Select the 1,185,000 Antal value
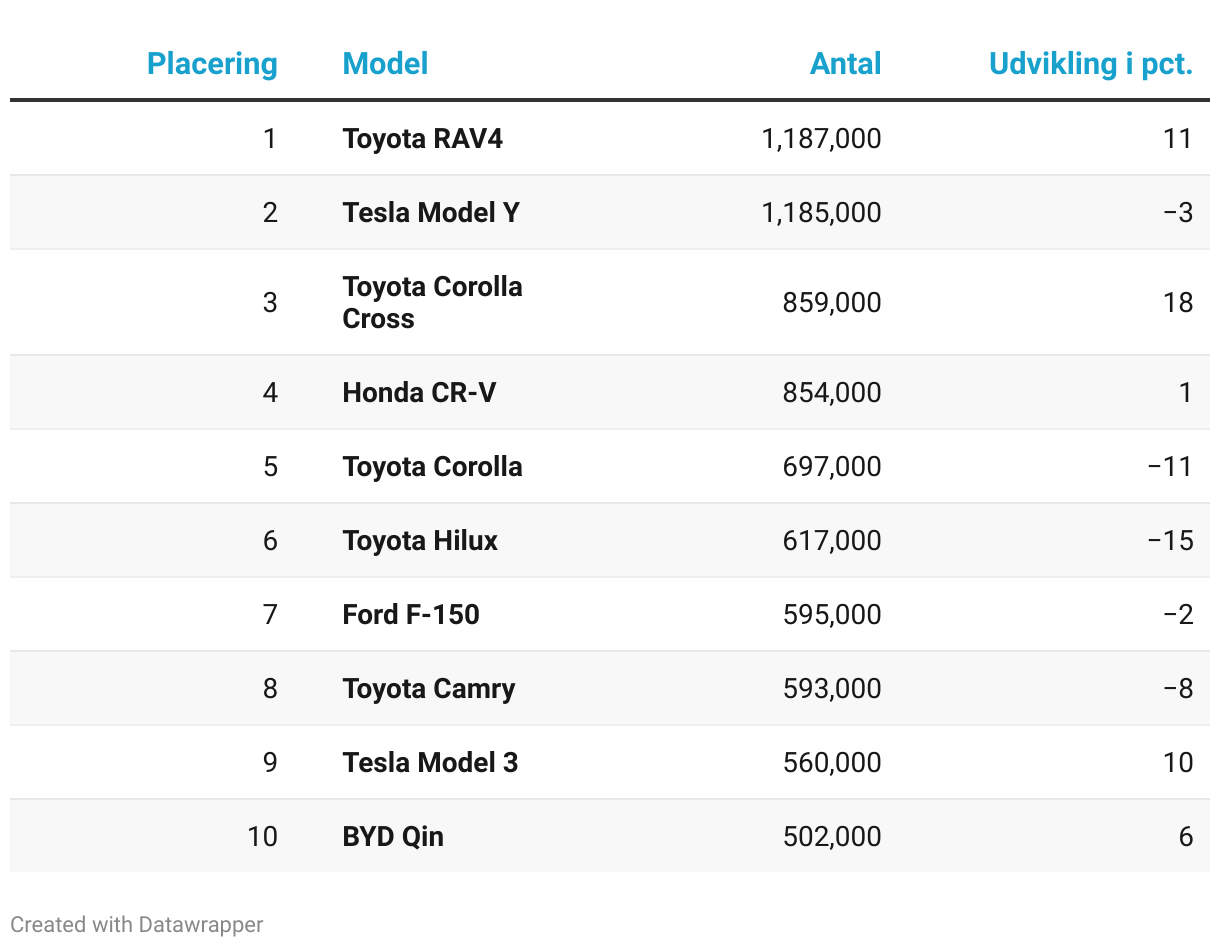Viewport: 1220px width, 948px height. [821, 212]
